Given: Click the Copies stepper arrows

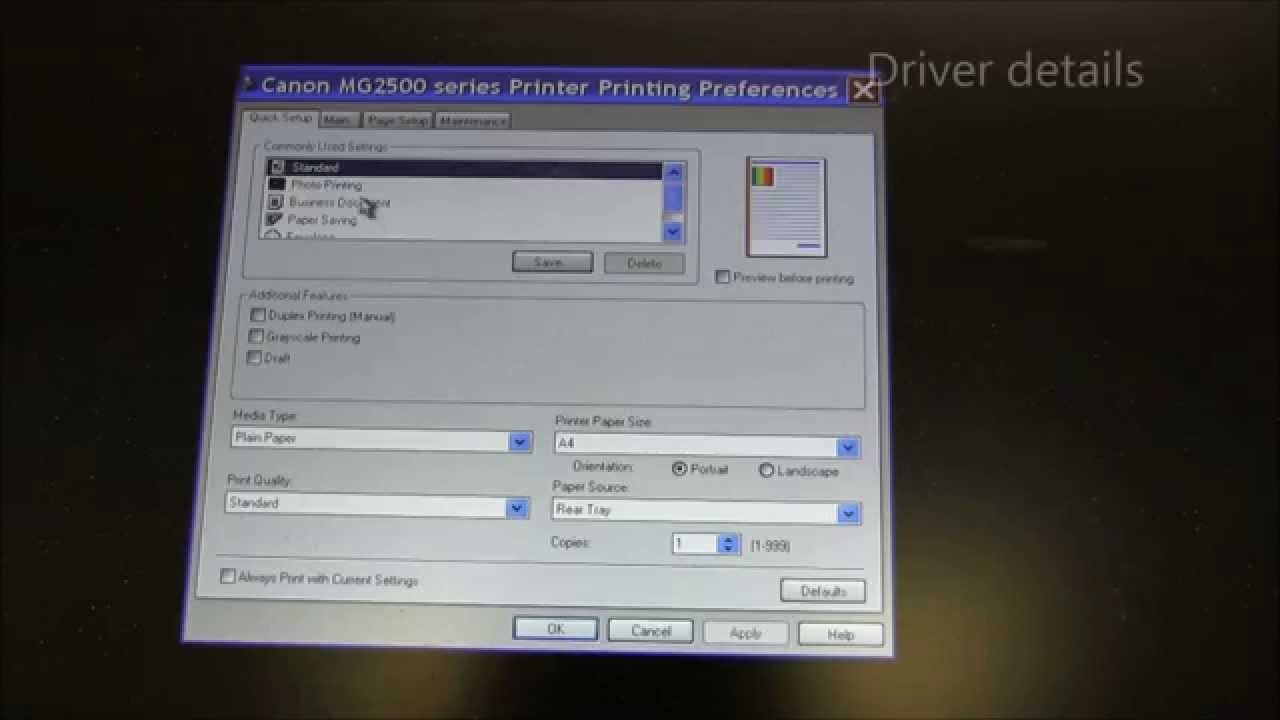Looking at the screenshot, I should (x=729, y=544).
